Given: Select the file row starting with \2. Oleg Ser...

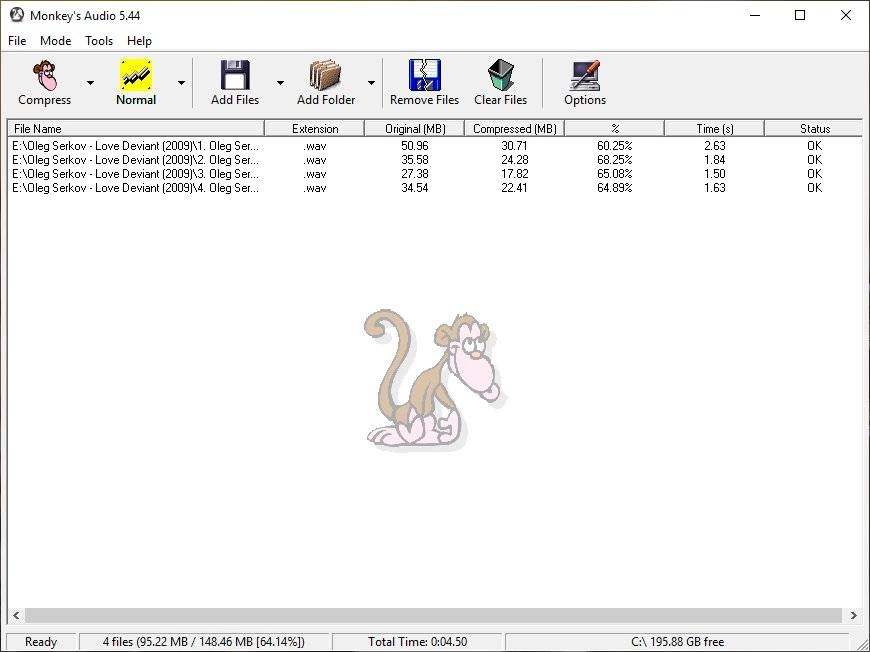Looking at the screenshot, I should tap(435, 160).
